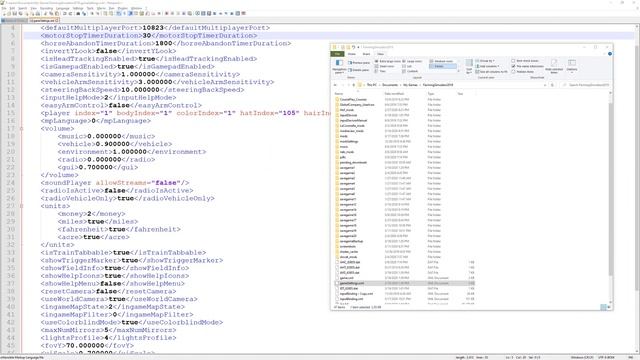This screenshot has height=360, width=640.
Task: Click the Undo icon in Notepad++ toolbar
Action: click(64, 13)
